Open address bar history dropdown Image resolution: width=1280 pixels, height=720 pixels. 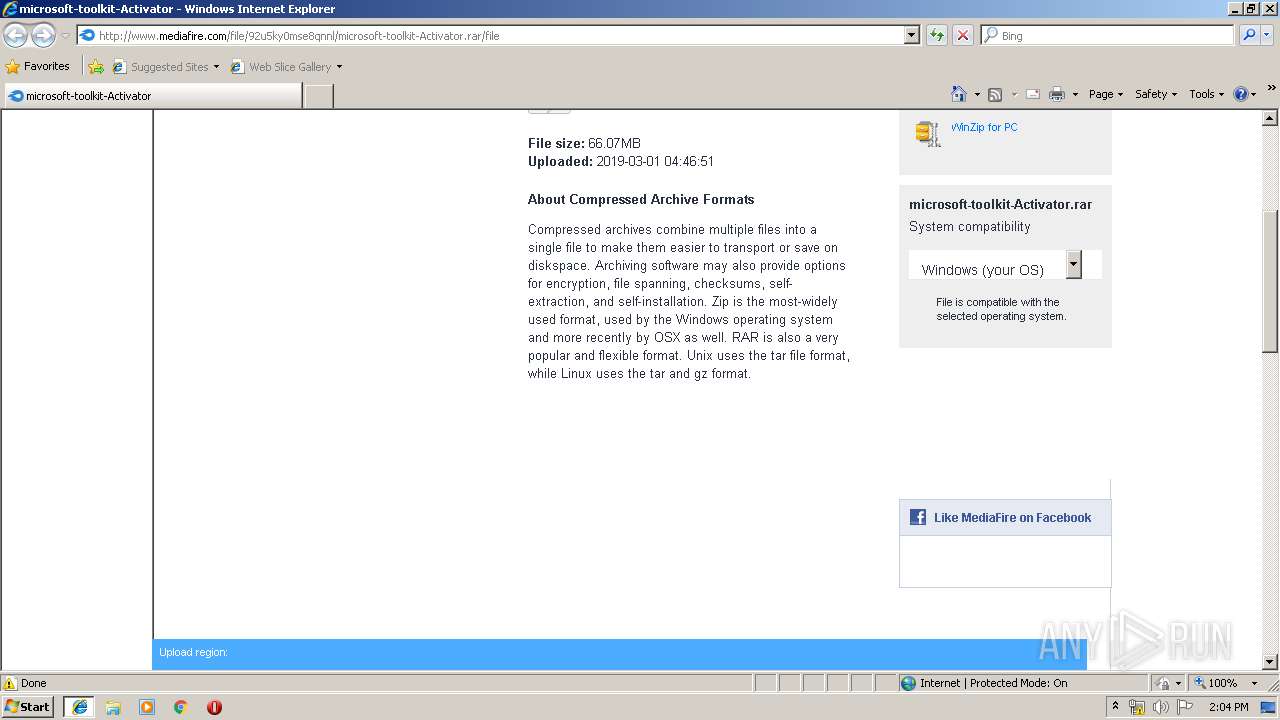click(911, 35)
